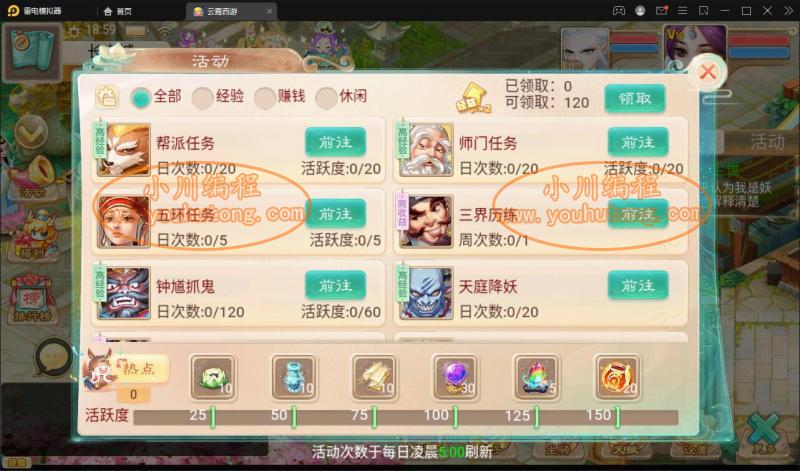
Task: Close the 活动 panel with the red X
Action: pyautogui.click(x=708, y=72)
